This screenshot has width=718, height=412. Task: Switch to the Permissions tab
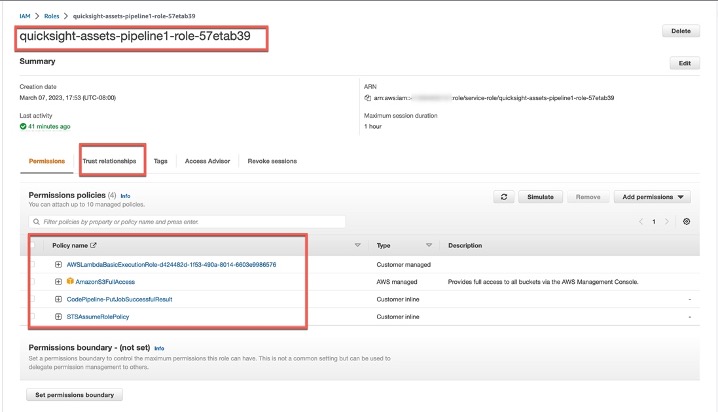(47, 161)
